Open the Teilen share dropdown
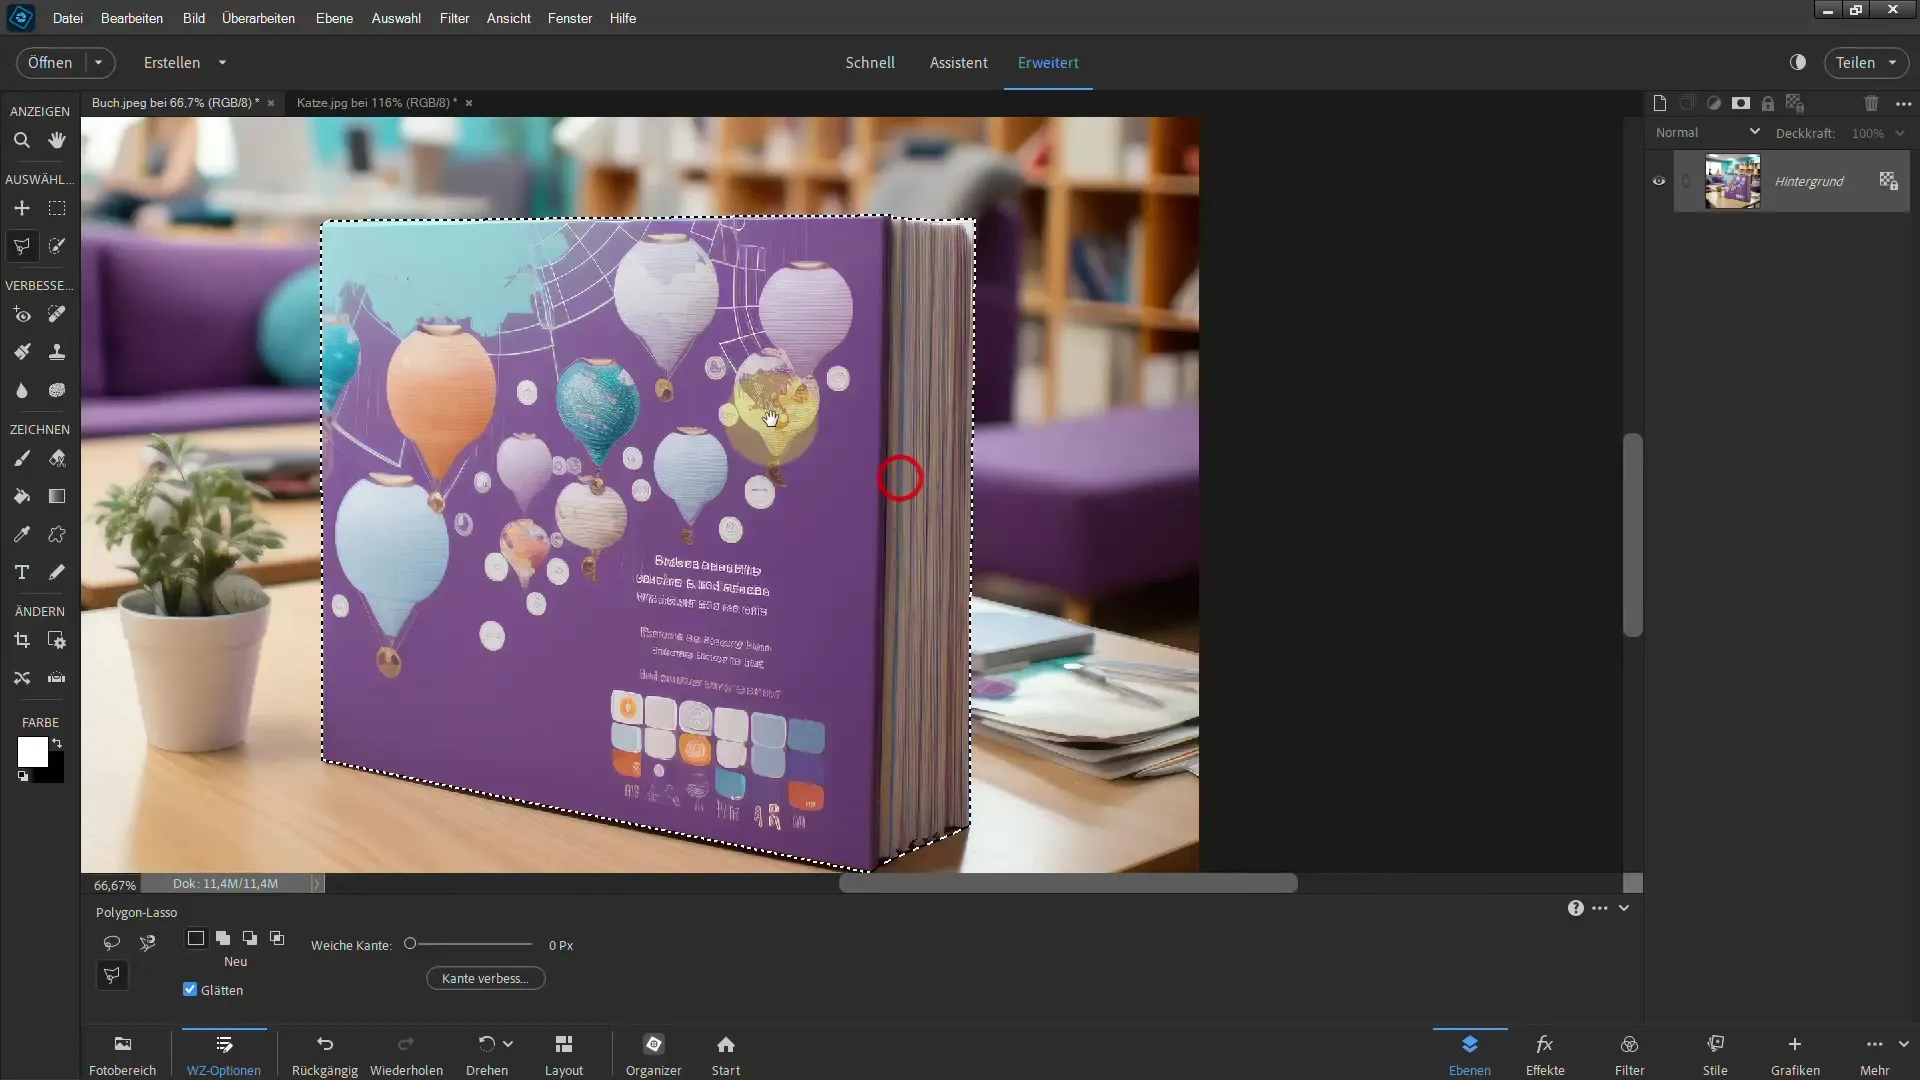The image size is (1920, 1080). click(1866, 62)
